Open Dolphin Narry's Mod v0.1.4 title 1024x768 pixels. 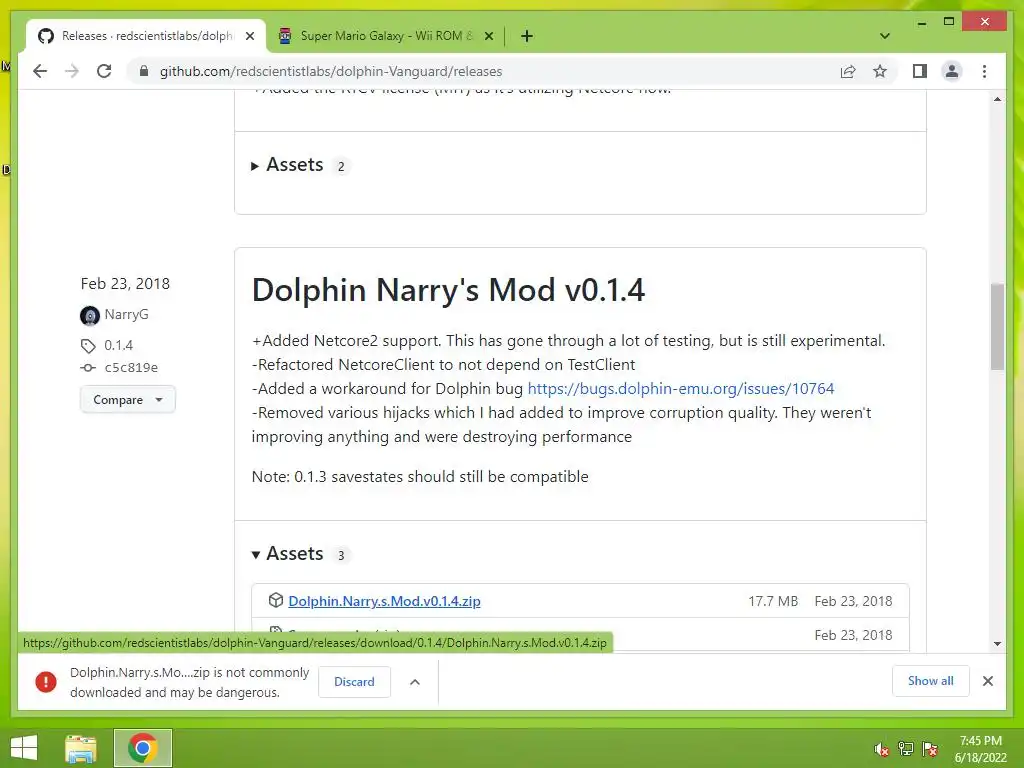[448, 290]
